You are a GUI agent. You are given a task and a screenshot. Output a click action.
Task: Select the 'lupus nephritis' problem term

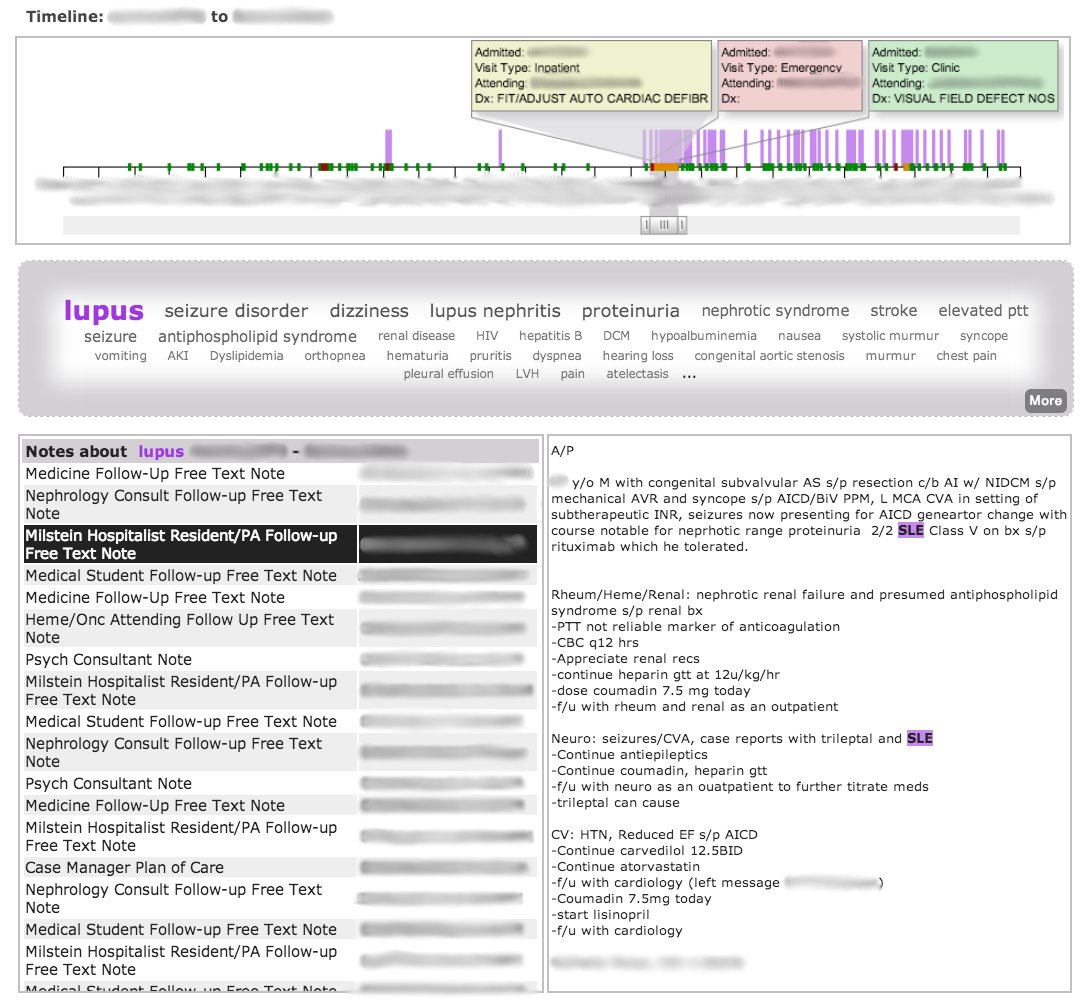coord(495,311)
